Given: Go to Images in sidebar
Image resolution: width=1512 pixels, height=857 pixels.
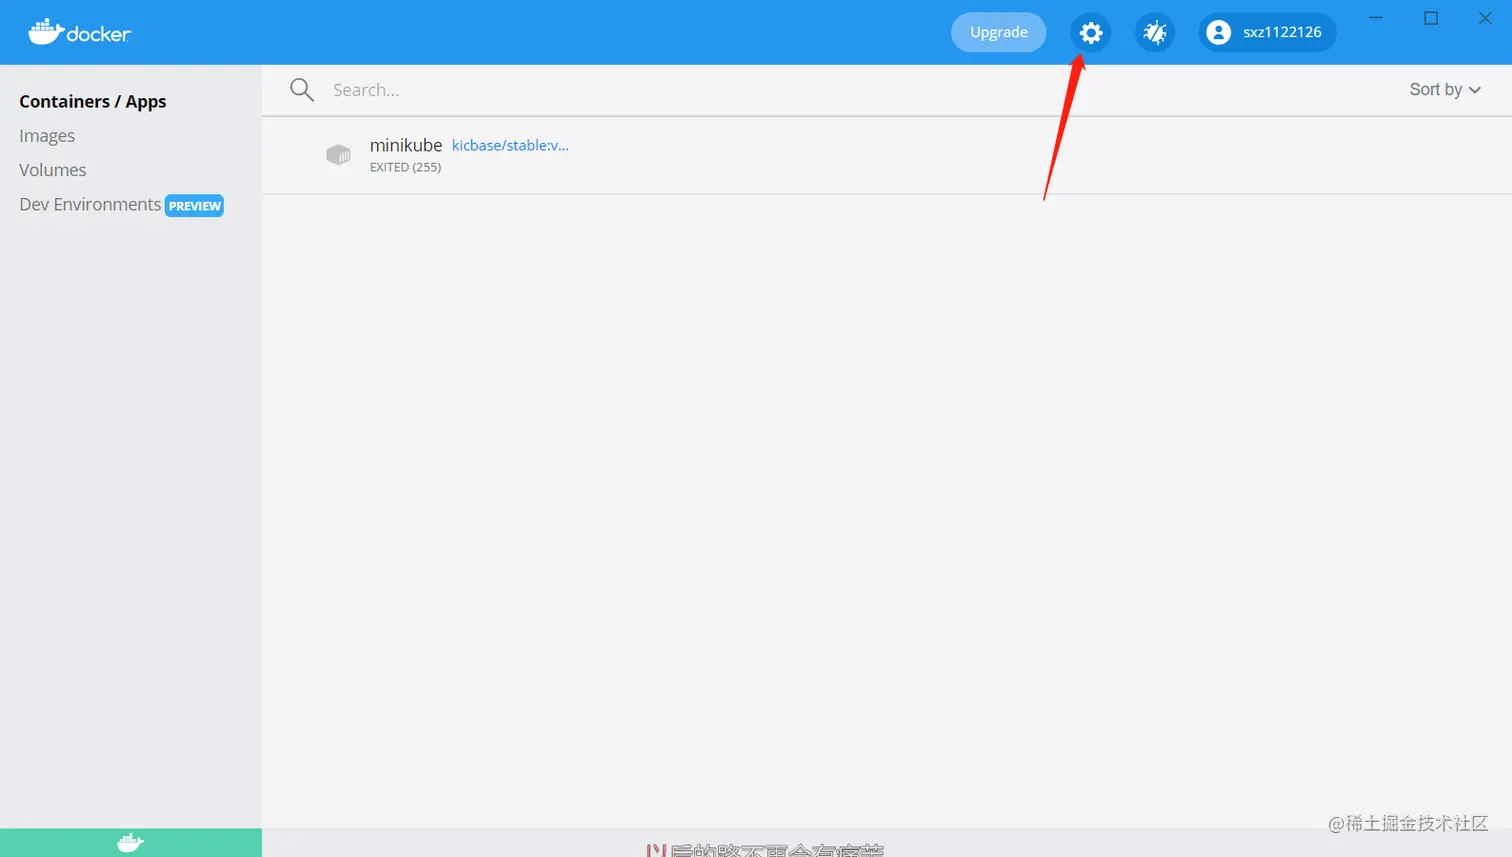Looking at the screenshot, I should tap(47, 135).
